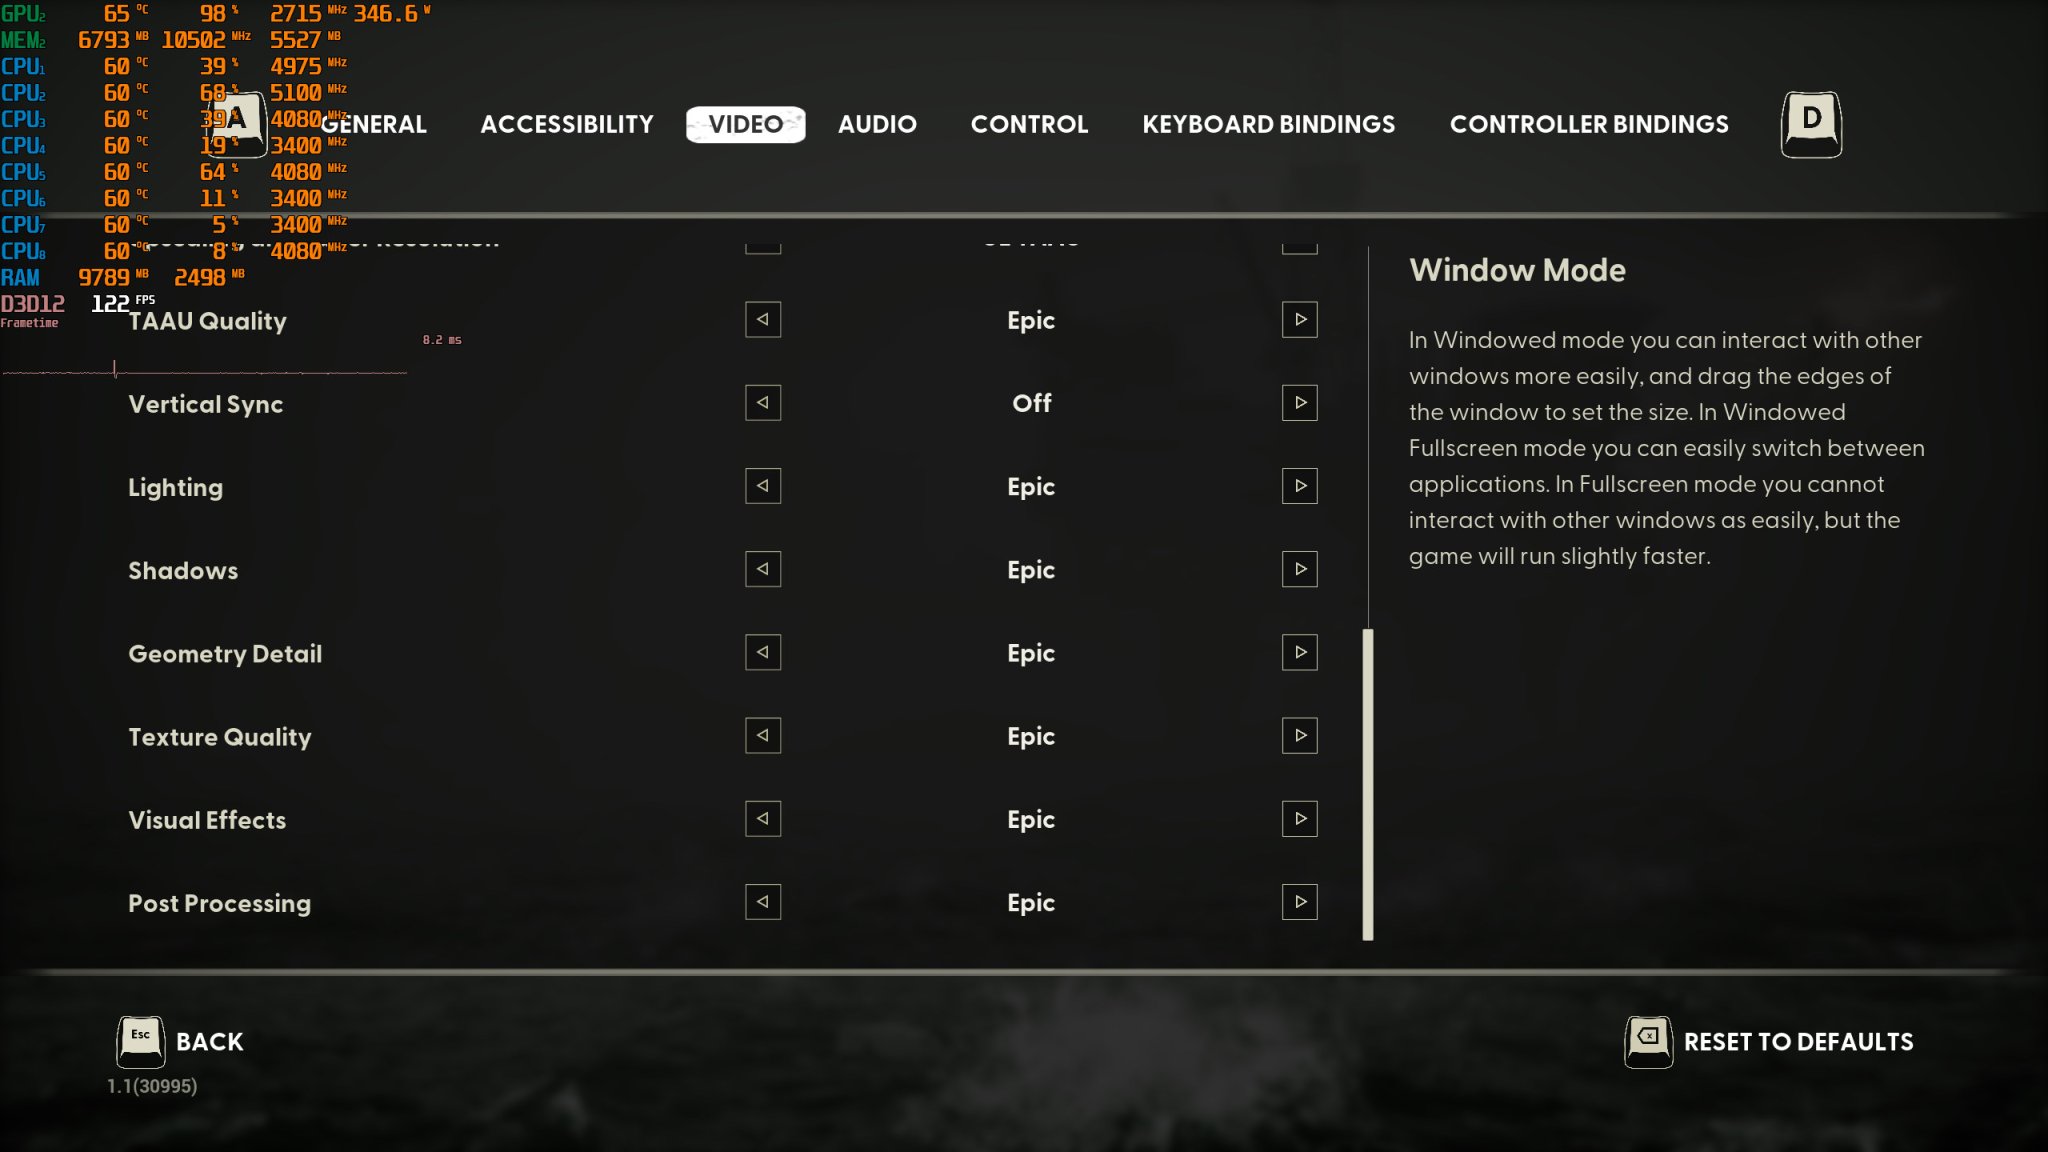Switch to the GENERAL settings tab
Image resolution: width=2048 pixels, height=1152 pixels.
tap(373, 124)
